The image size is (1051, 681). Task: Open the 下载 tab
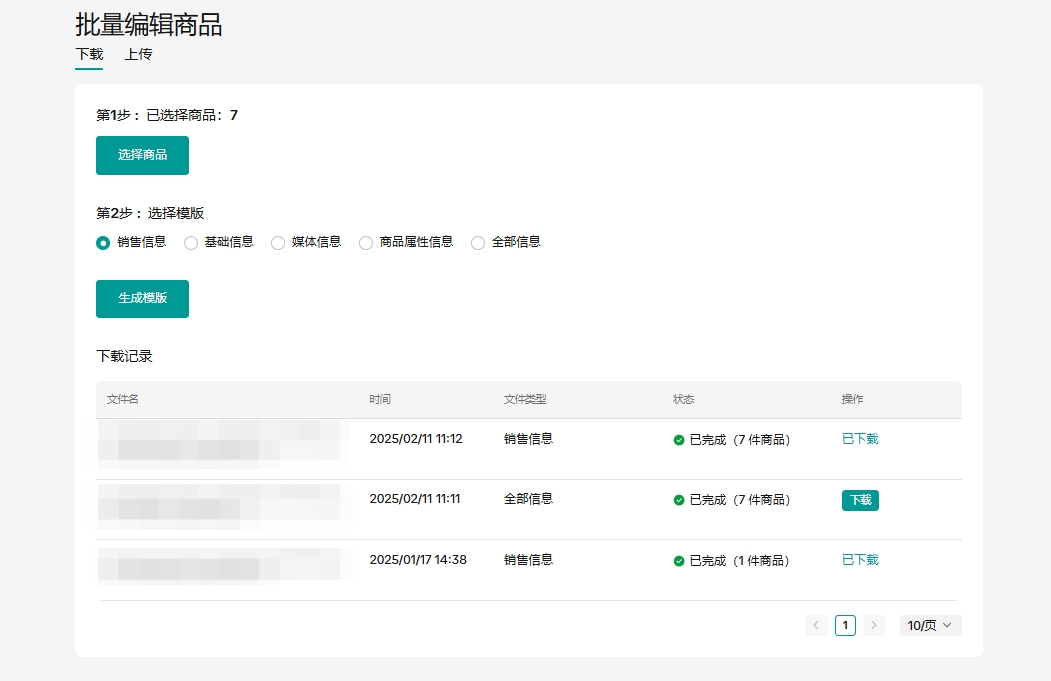[89, 54]
